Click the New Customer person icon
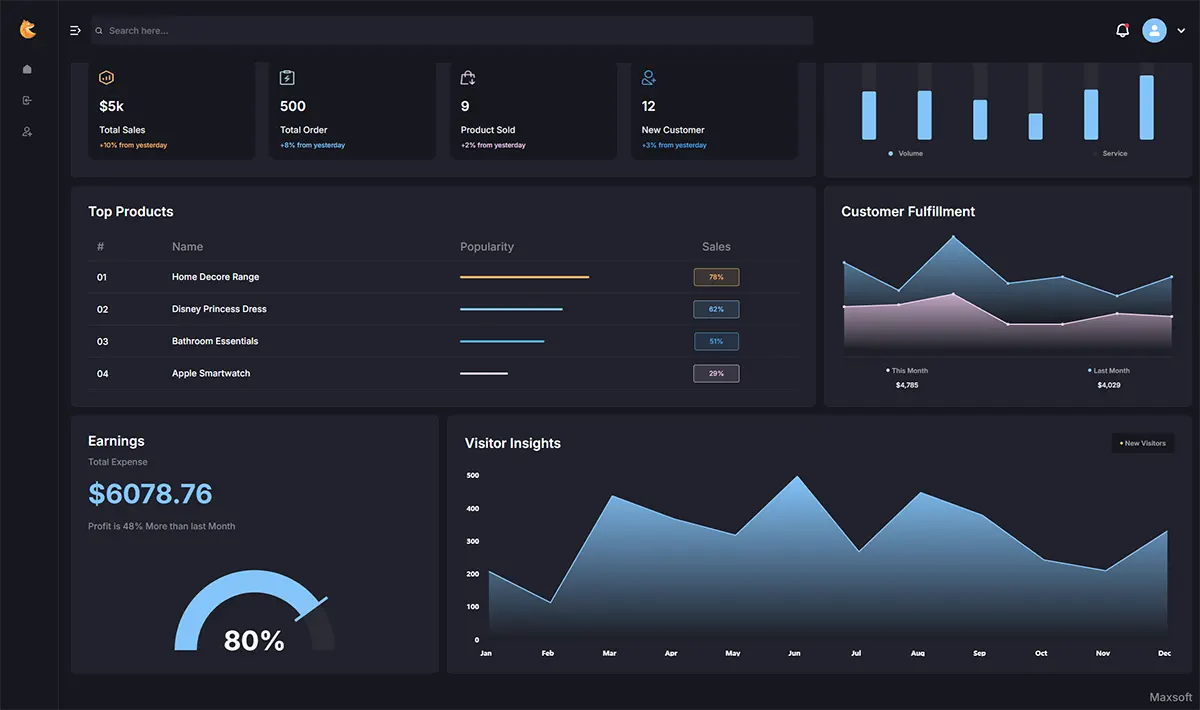The height and width of the screenshot is (710, 1200). [649, 77]
